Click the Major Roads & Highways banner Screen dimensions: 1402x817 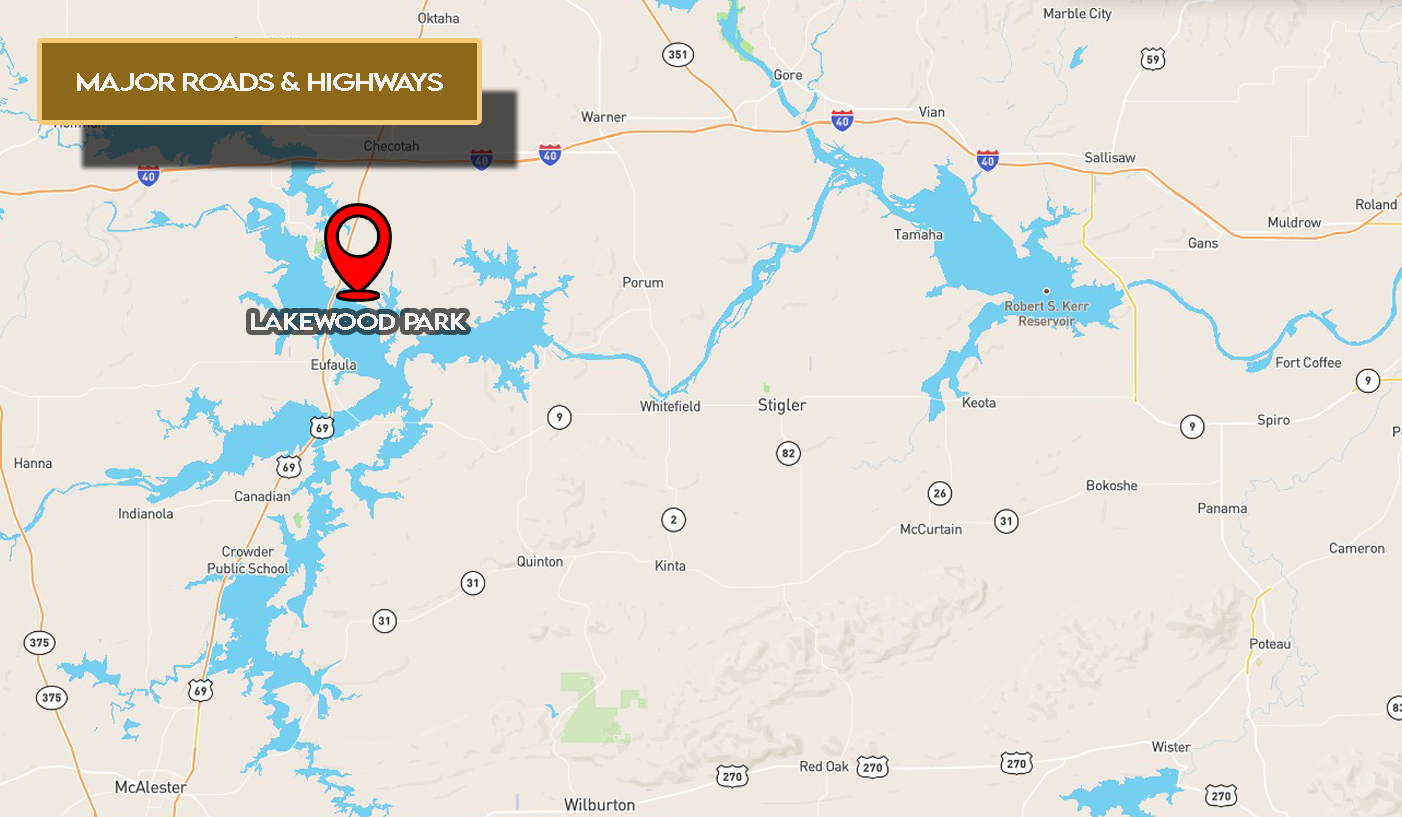click(x=260, y=82)
